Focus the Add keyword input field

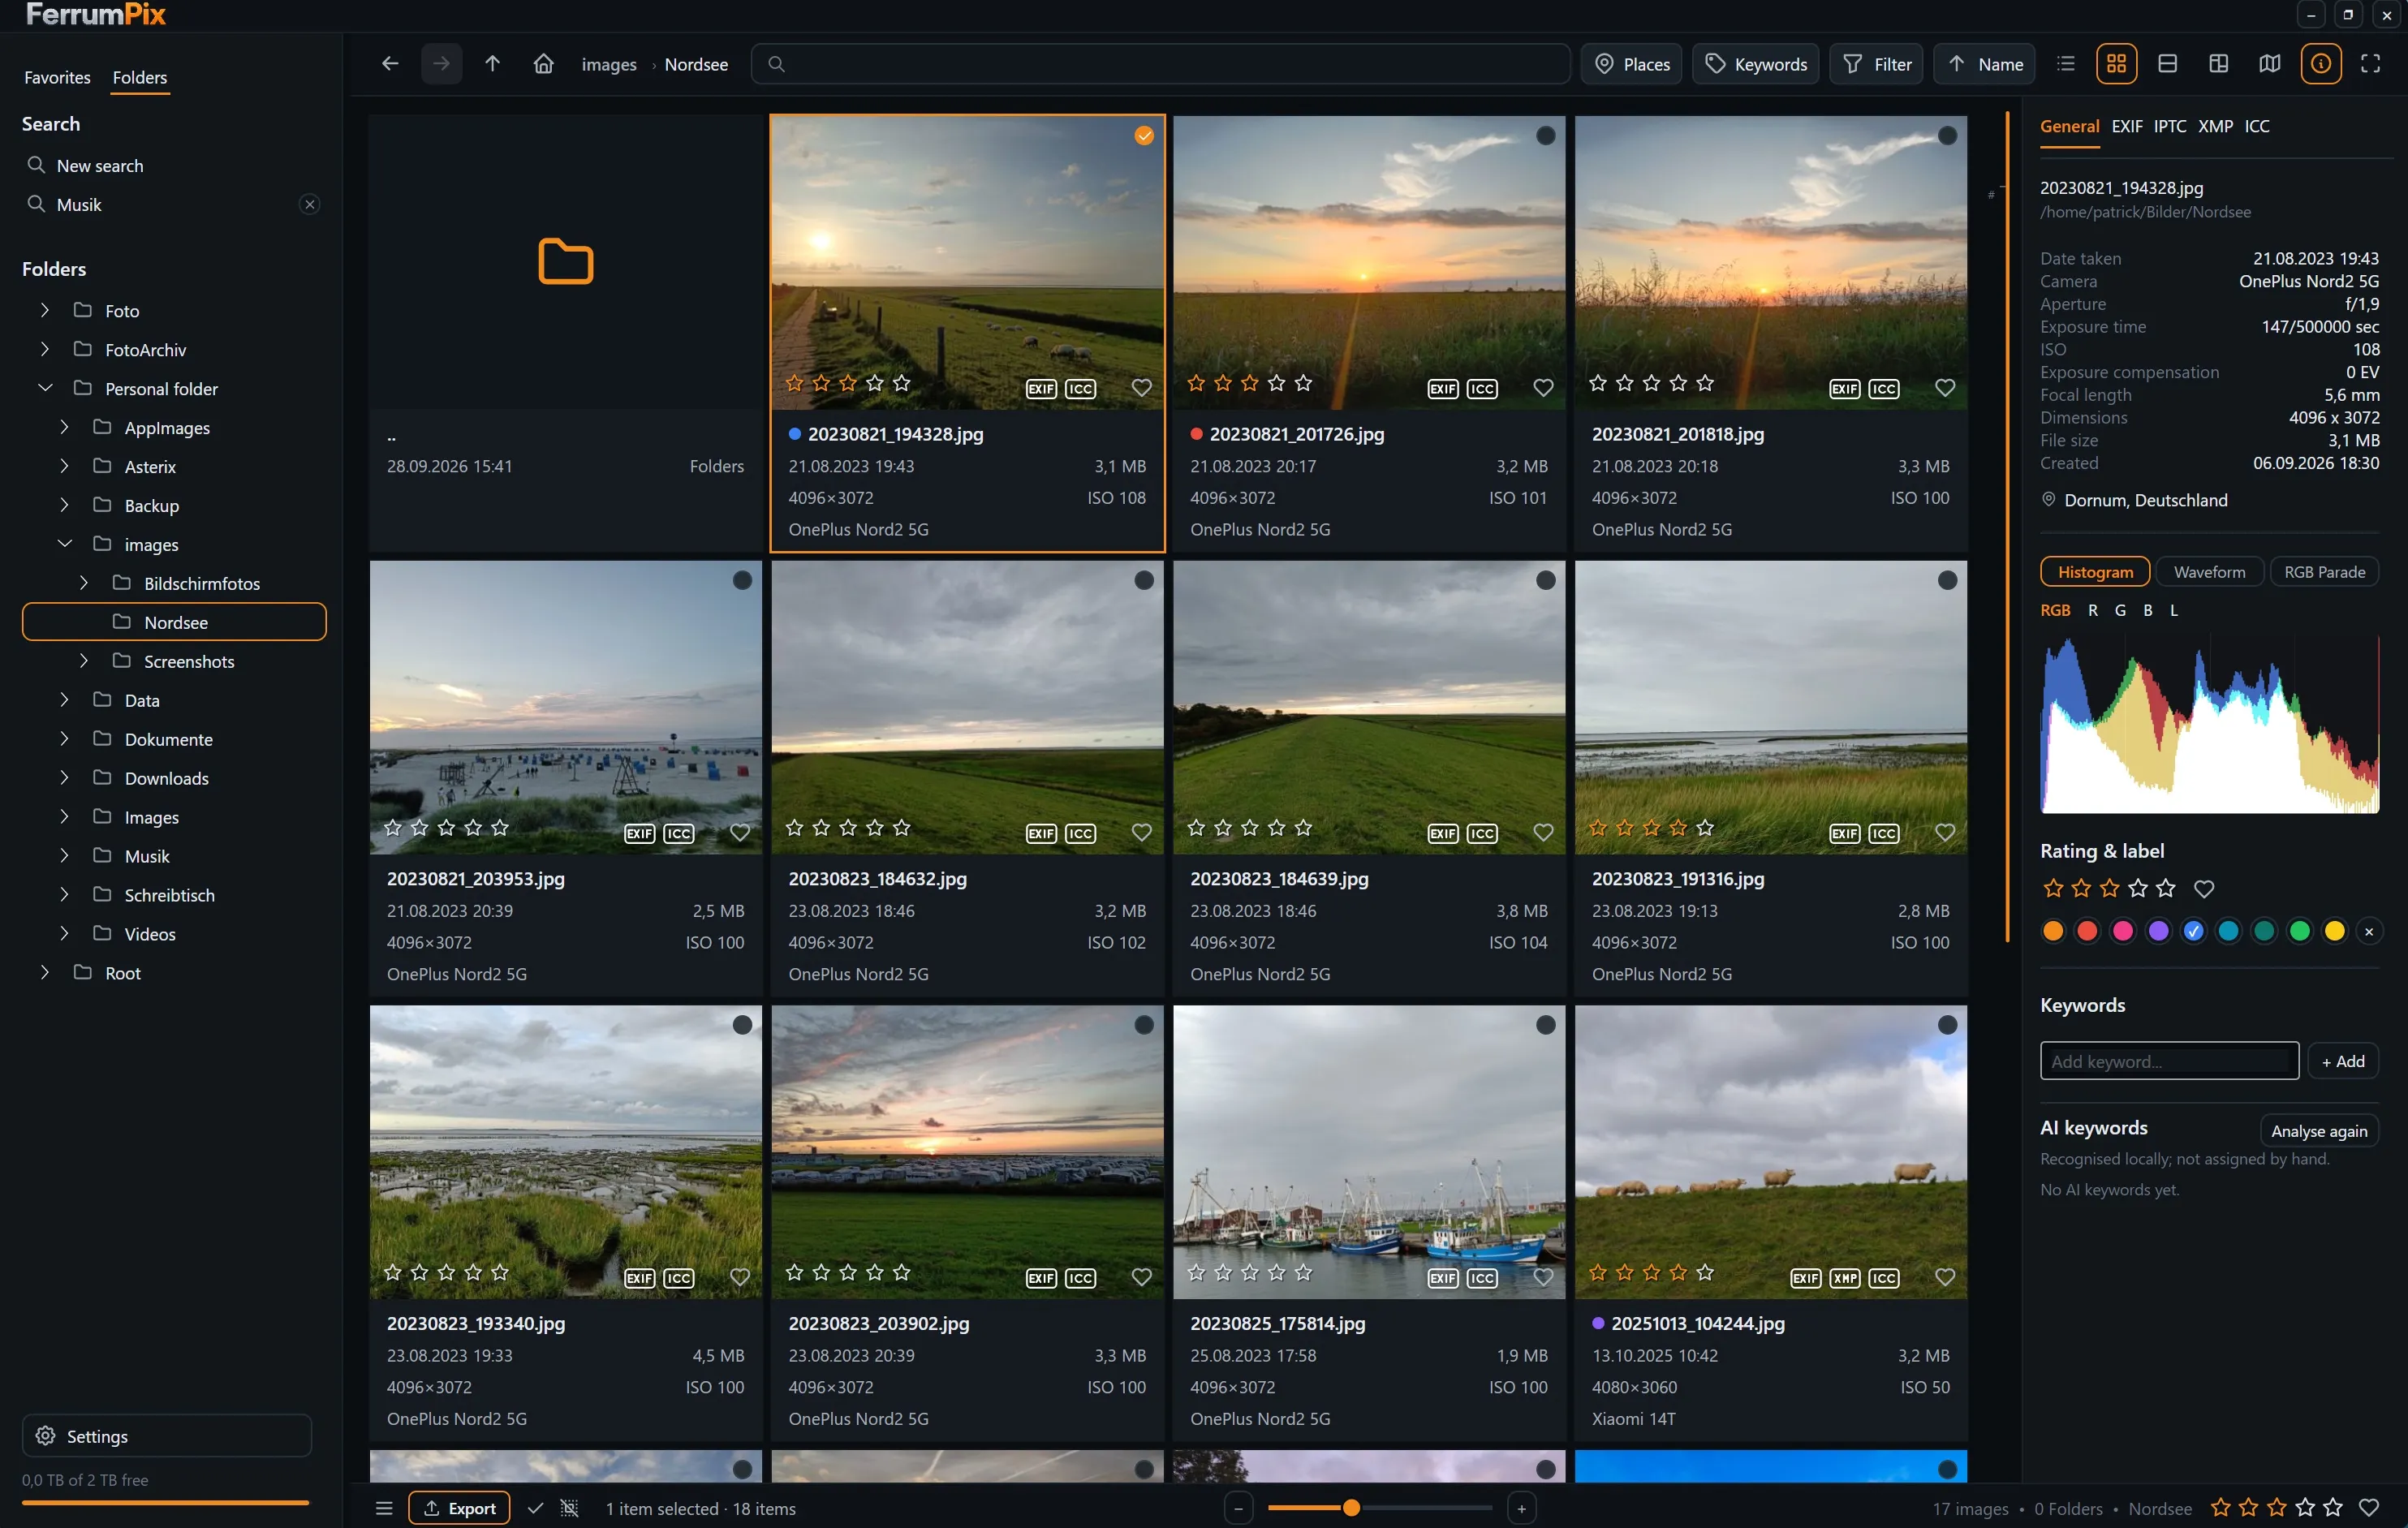(2169, 1061)
